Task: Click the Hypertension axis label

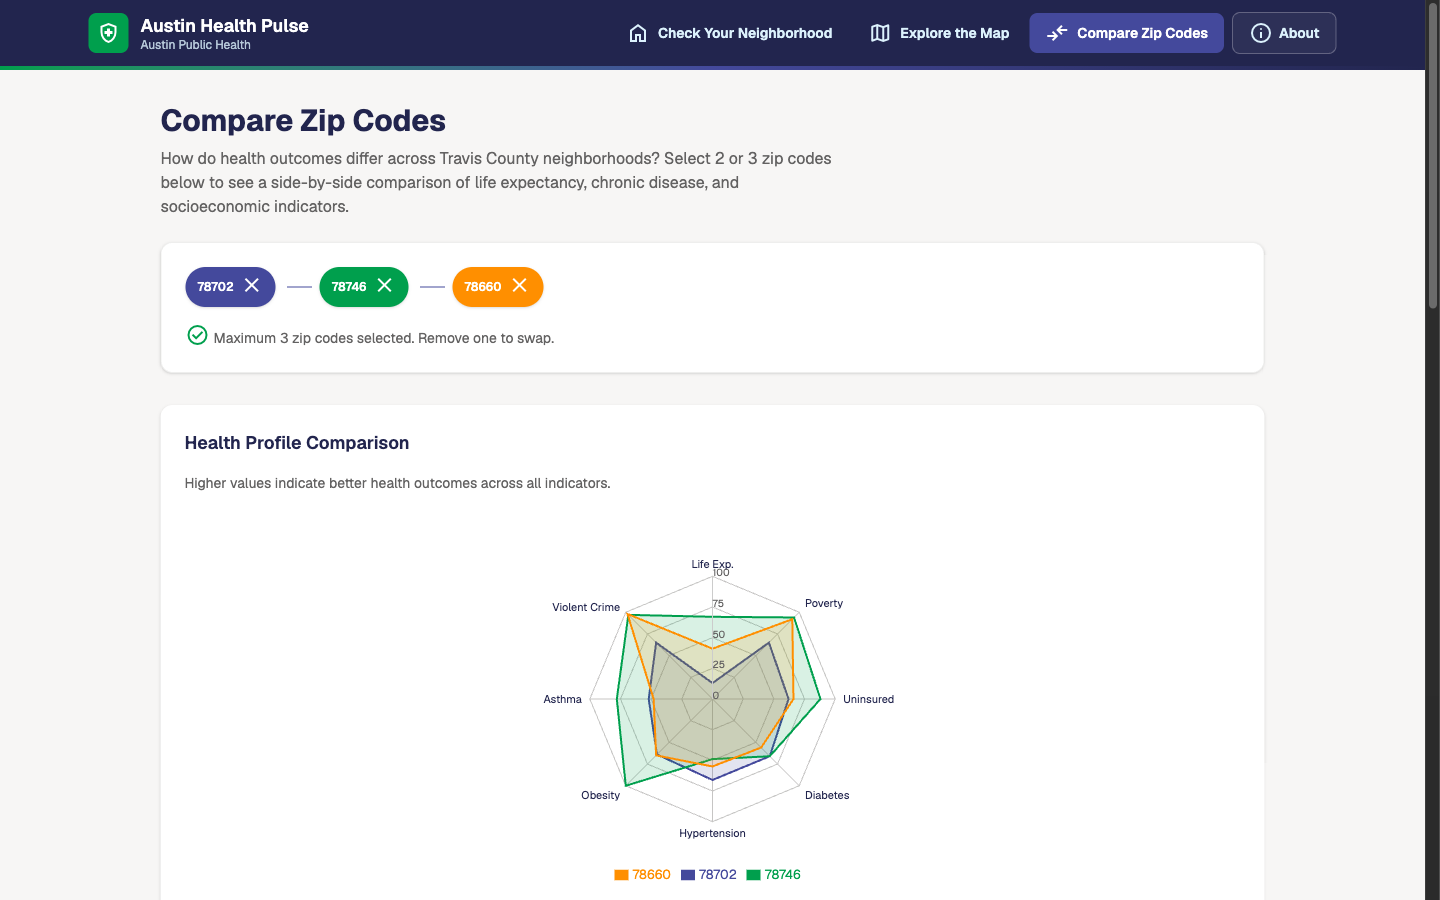Action: [x=712, y=833]
